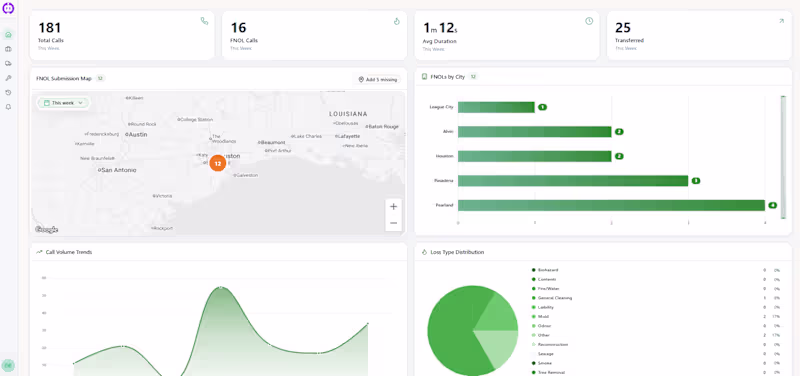The image size is (800, 376).
Task: Click the Loss Type Distribution flame icon
Action: tap(424, 252)
